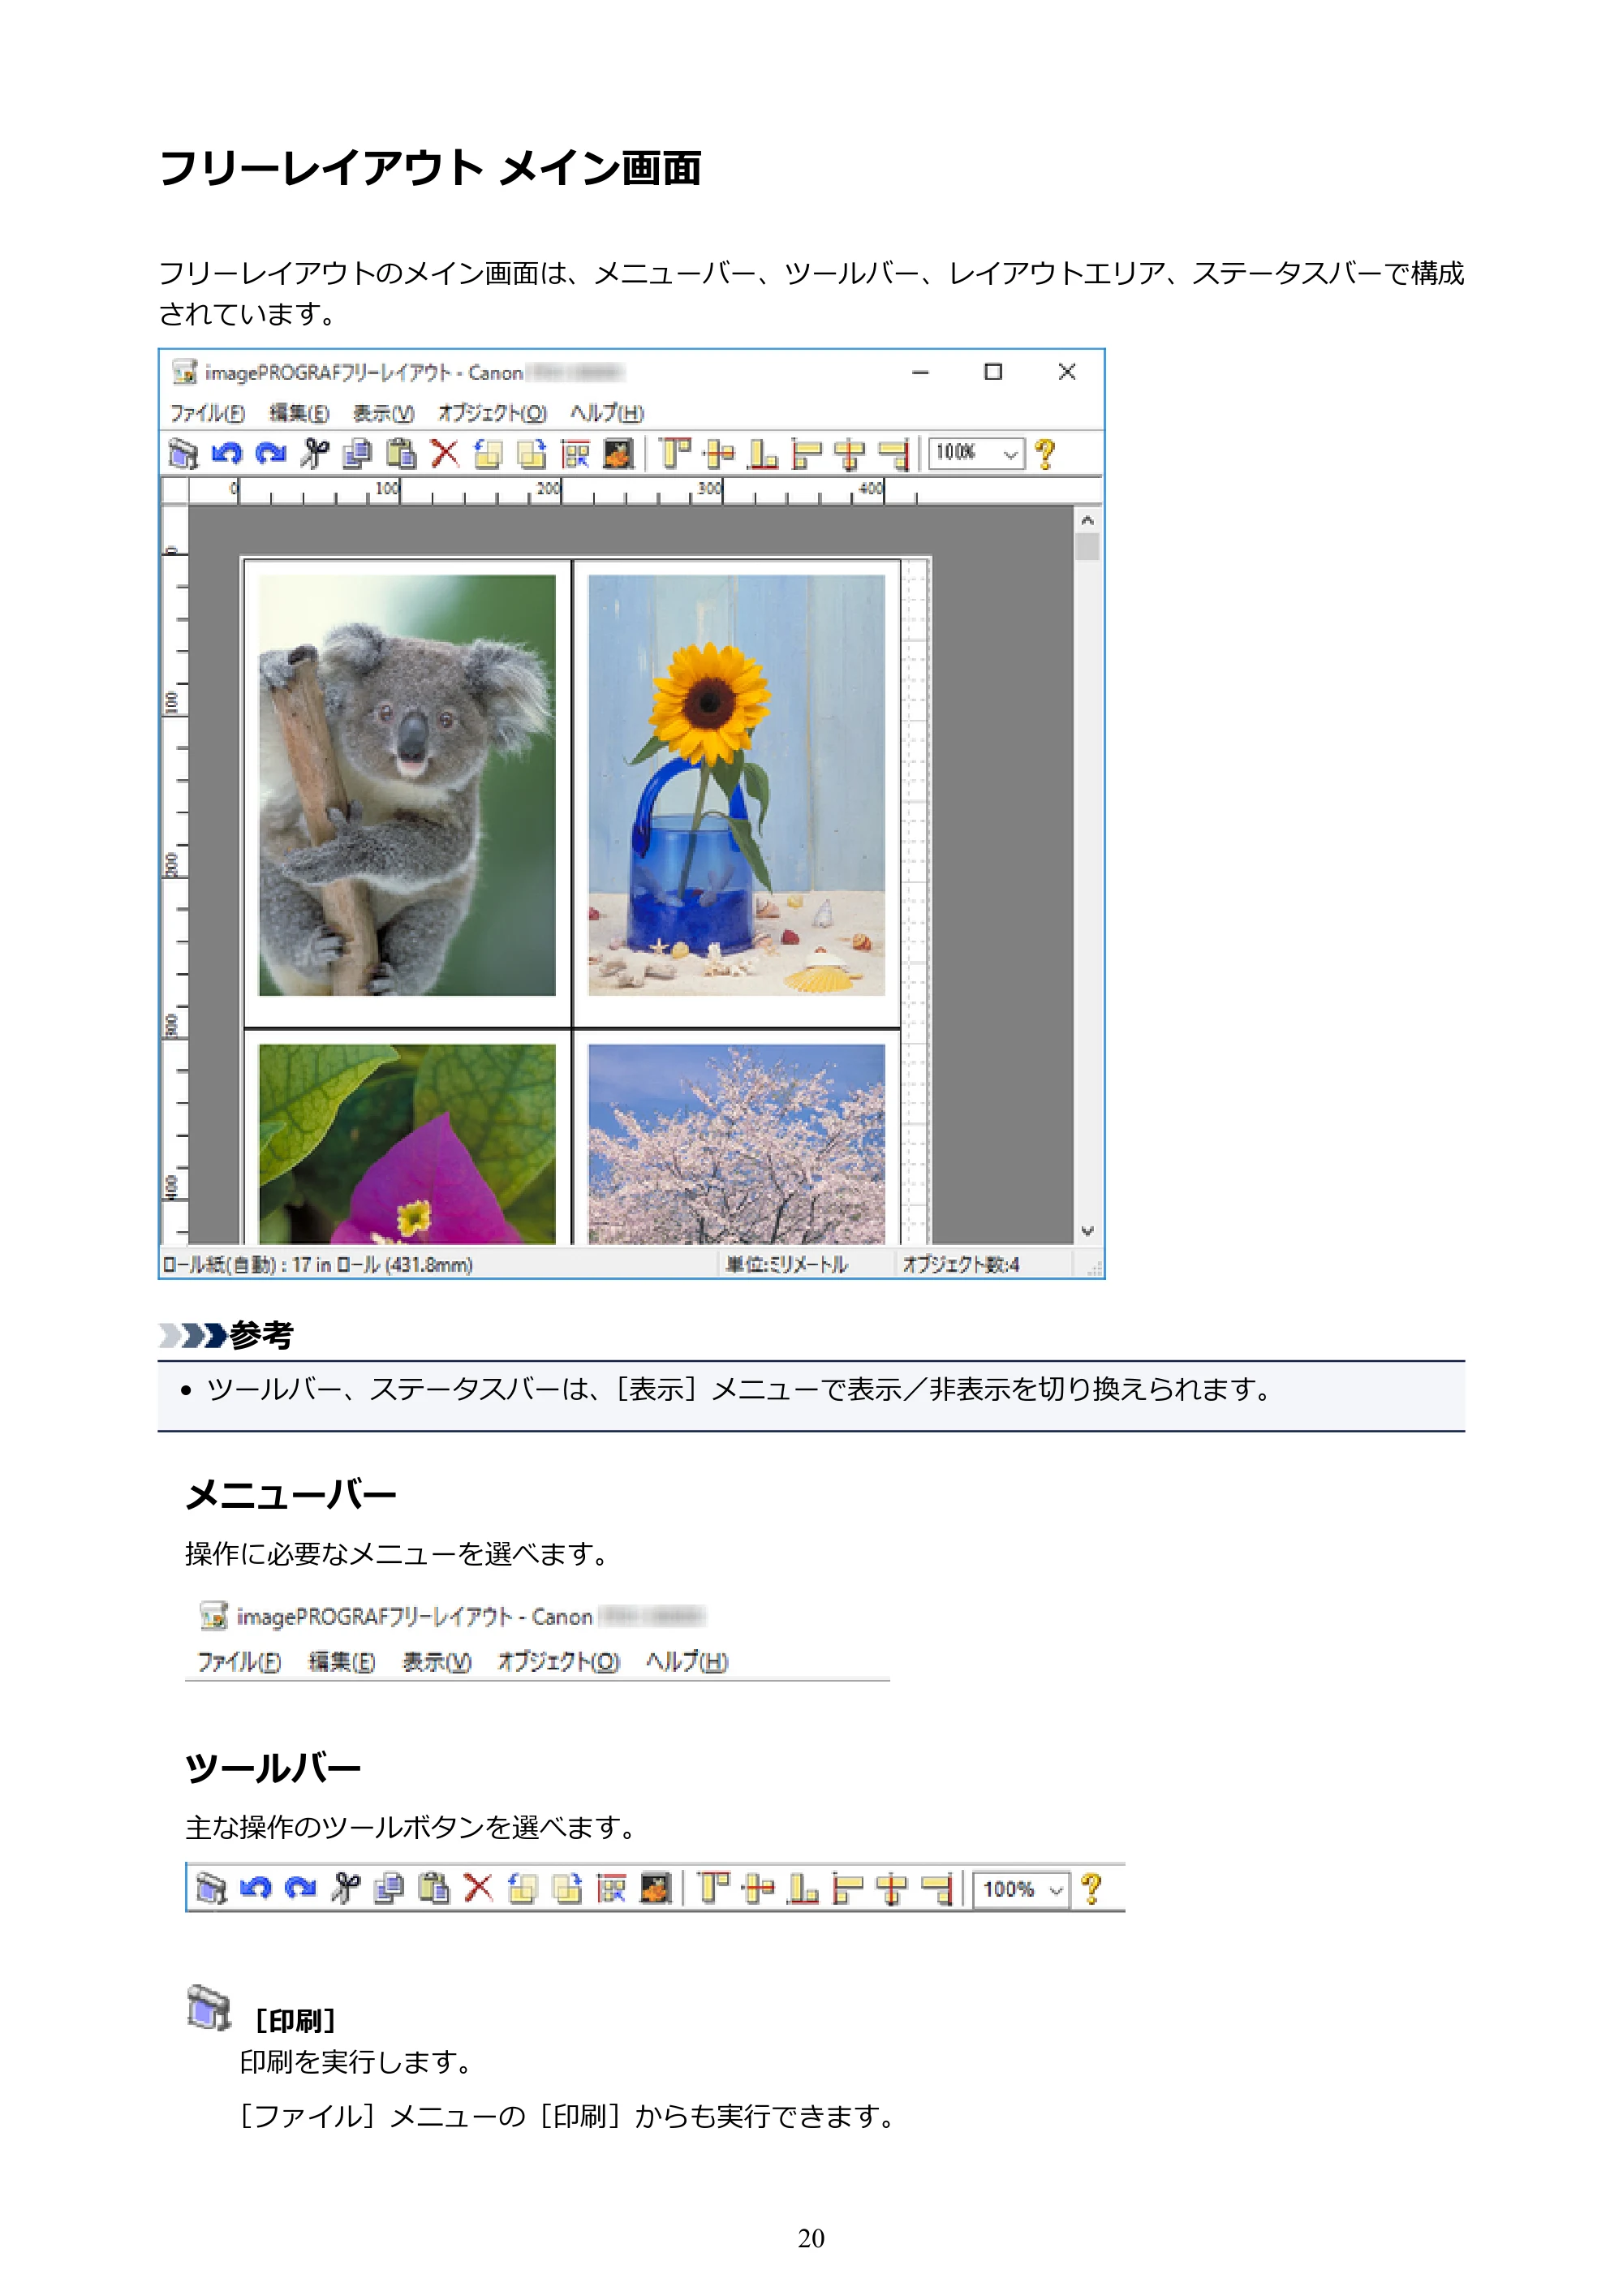This screenshot has width=1623, height=2296.
Task: Click the Print icon in the main window toolbar
Action: pyautogui.click(x=183, y=454)
